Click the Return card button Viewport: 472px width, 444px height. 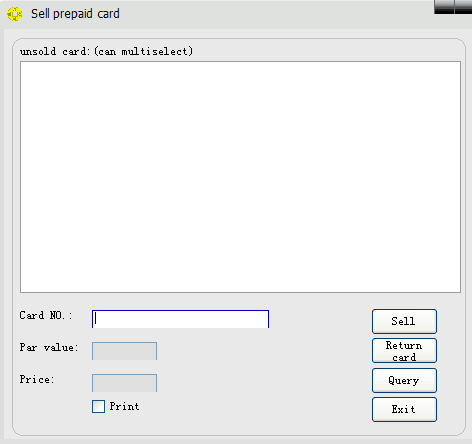pyautogui.click(x=404, y=351)
